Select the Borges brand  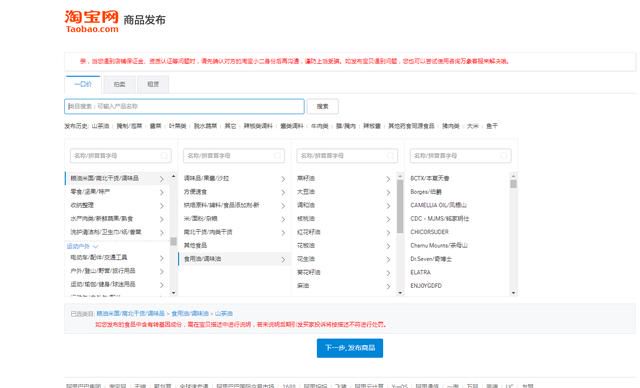tap(426, 192)
